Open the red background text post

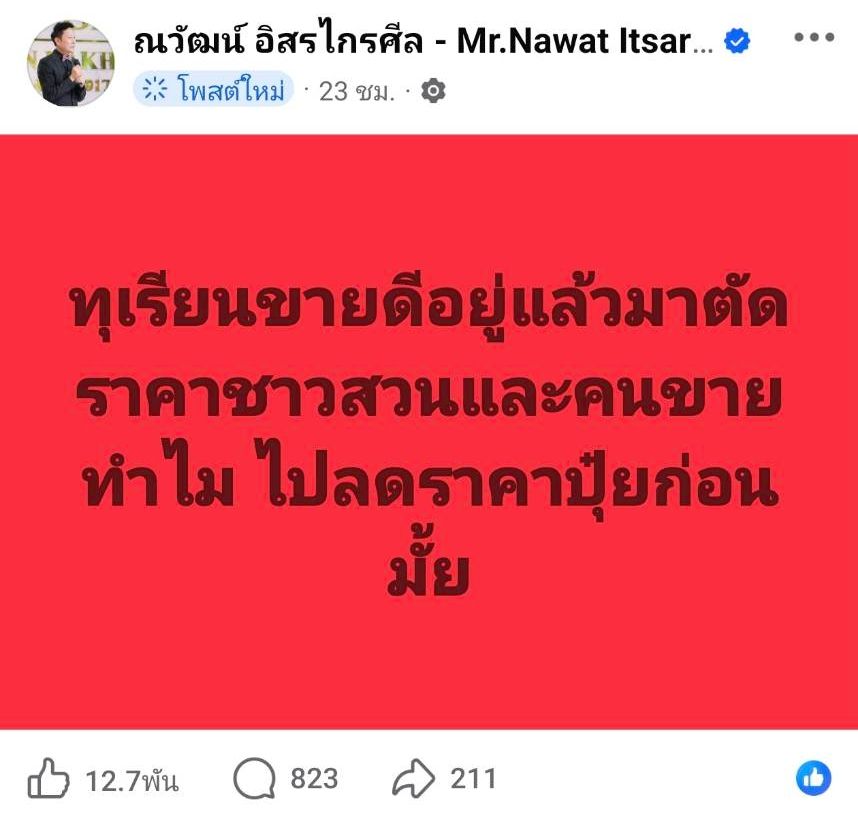point(429,432)
